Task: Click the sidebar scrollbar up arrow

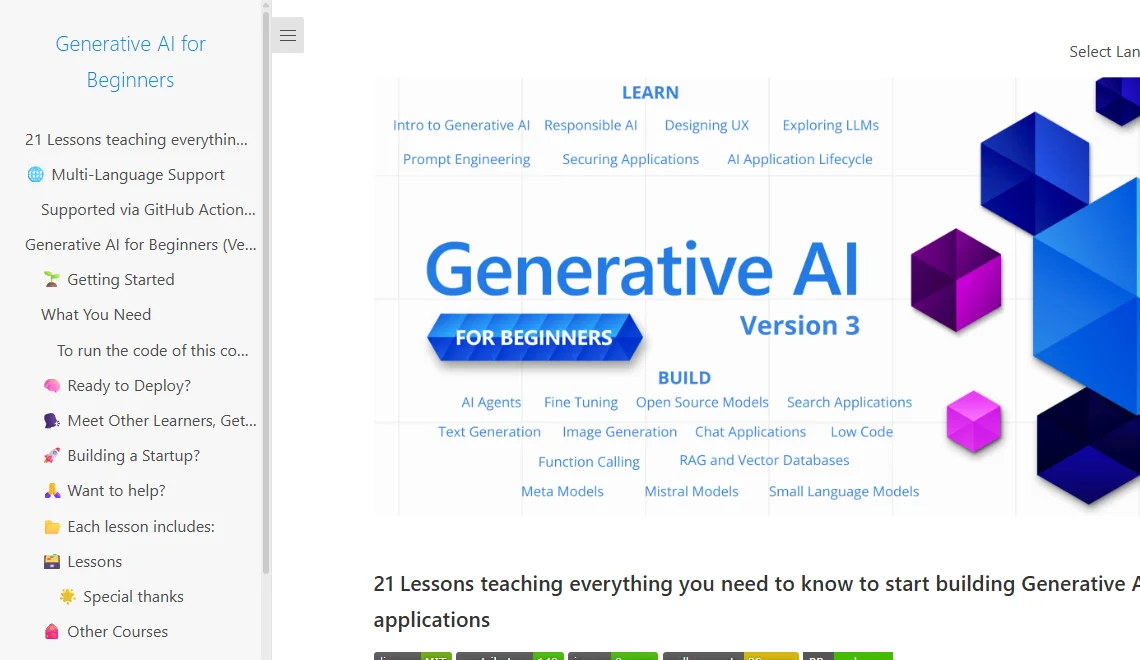Action: [266, 4]
